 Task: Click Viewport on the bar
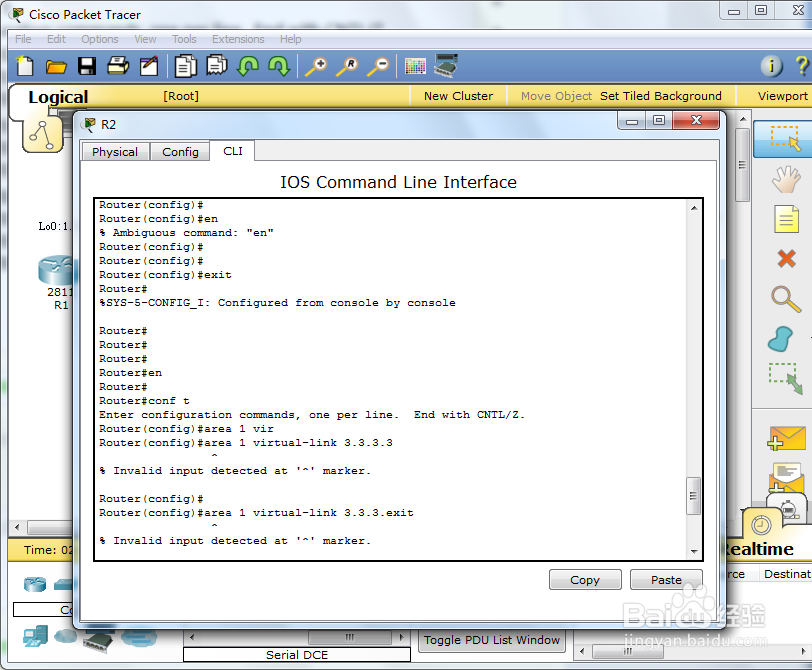782,96
